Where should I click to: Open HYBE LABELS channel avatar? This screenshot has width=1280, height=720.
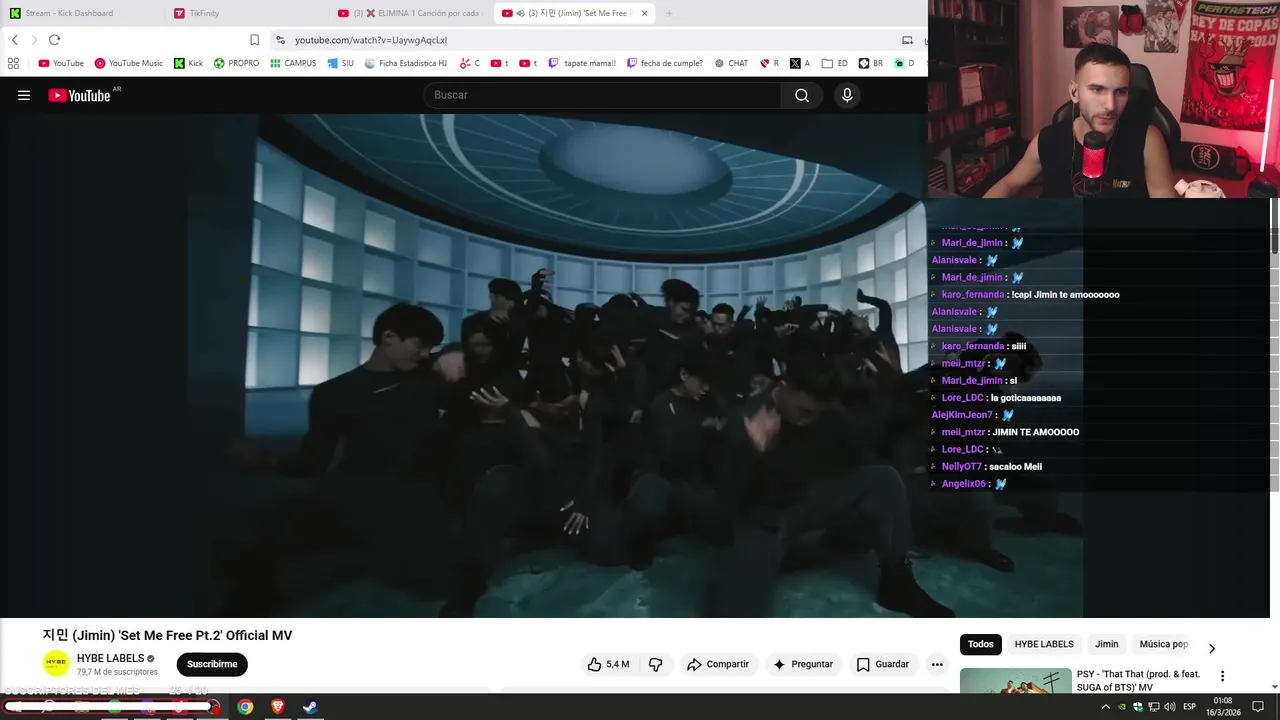[x=56, y=663]
